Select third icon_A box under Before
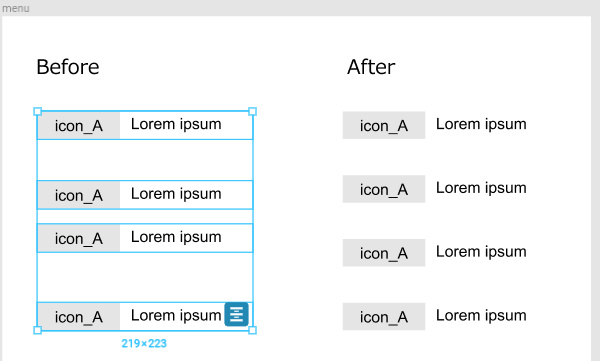Image resolution: width=600 pixels, height=361 pixels. coord(79,238)
